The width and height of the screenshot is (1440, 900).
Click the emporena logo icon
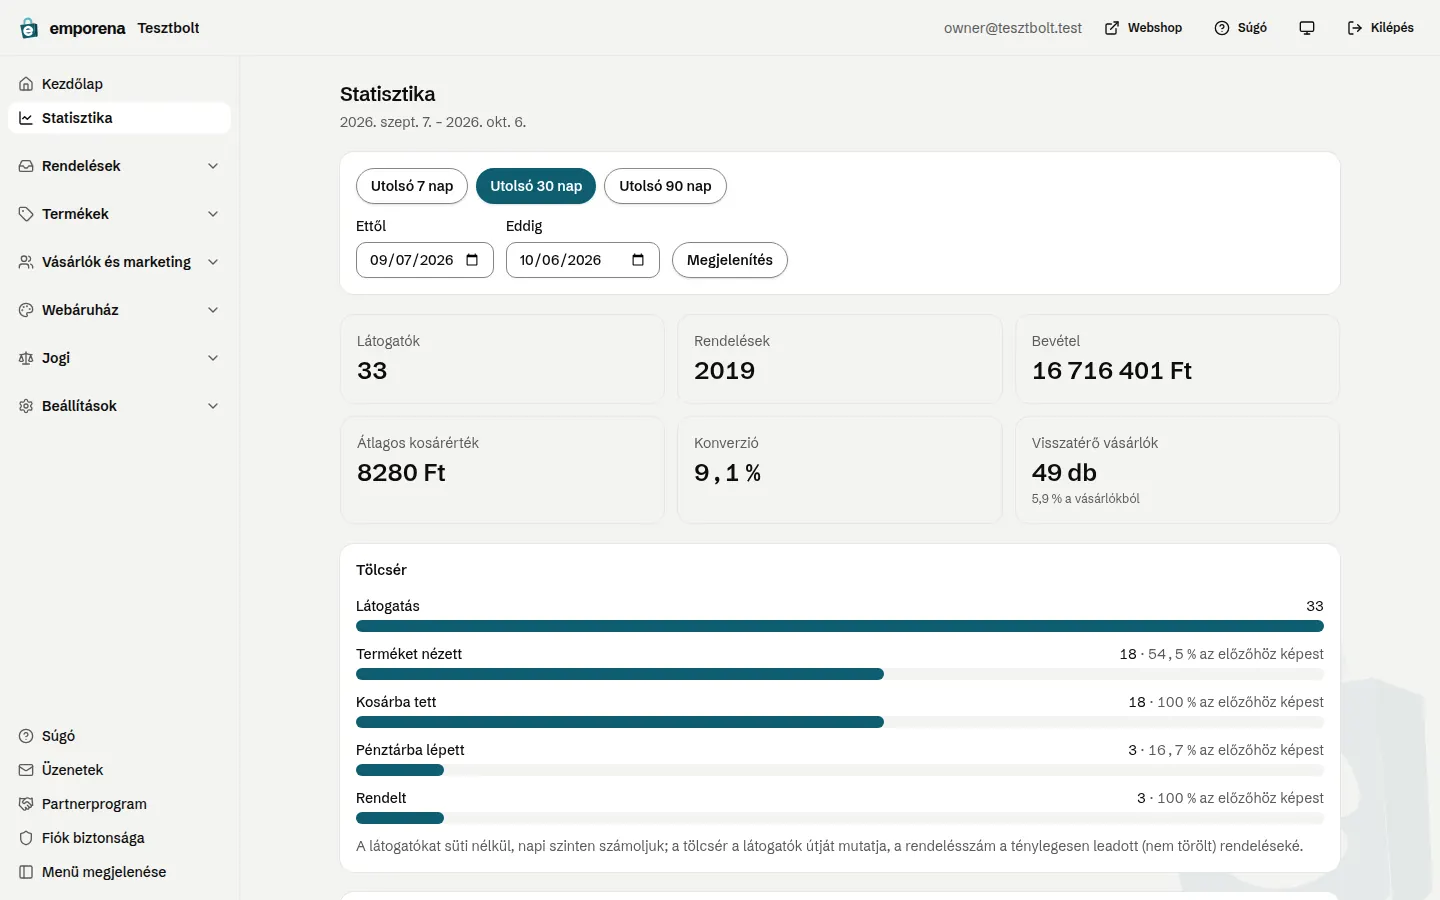(x=29, y=28)
